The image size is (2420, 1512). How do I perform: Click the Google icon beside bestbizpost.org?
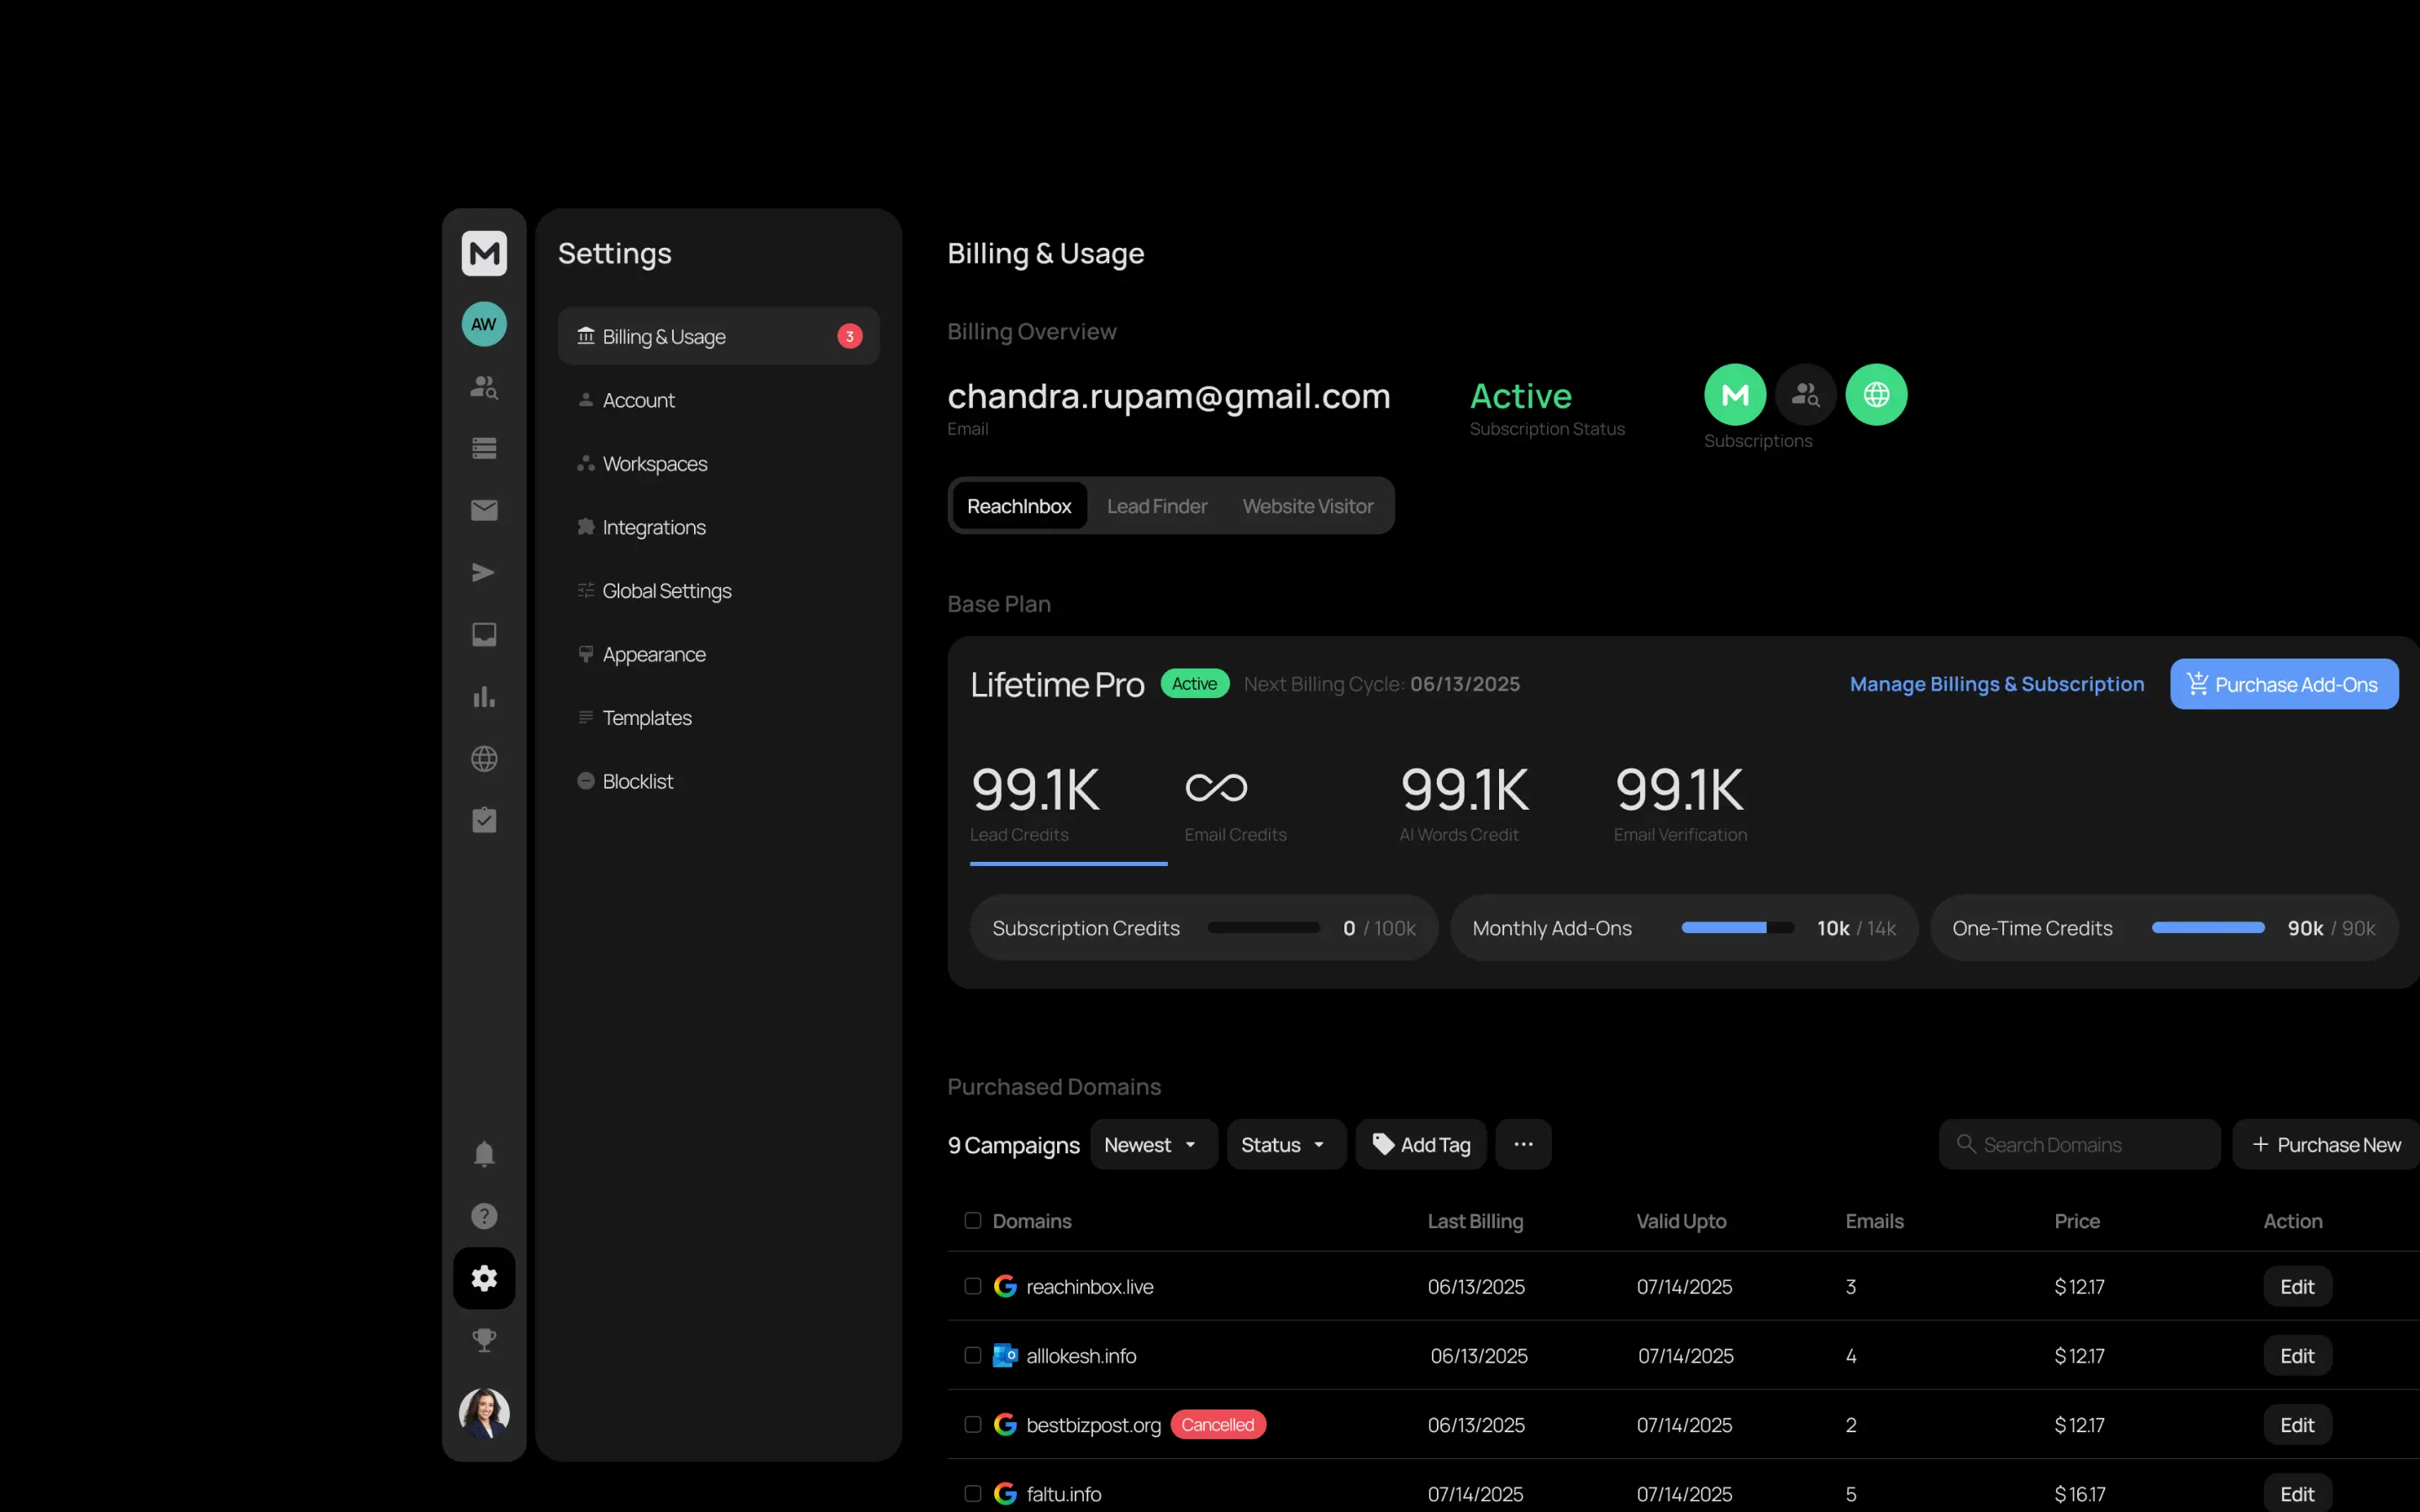(1005, 1424)
